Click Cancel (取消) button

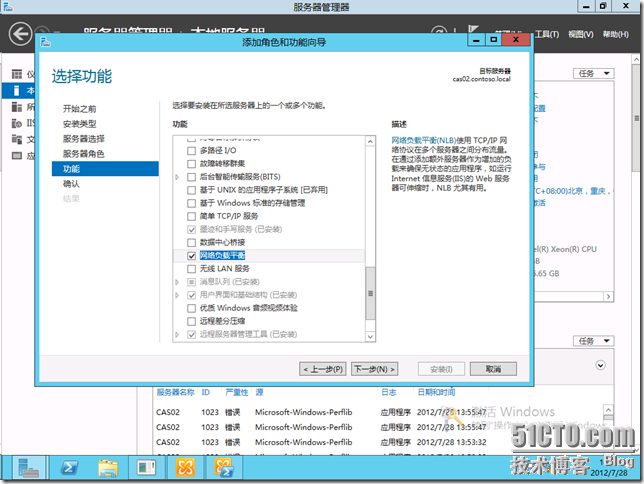tap(493, 369)
